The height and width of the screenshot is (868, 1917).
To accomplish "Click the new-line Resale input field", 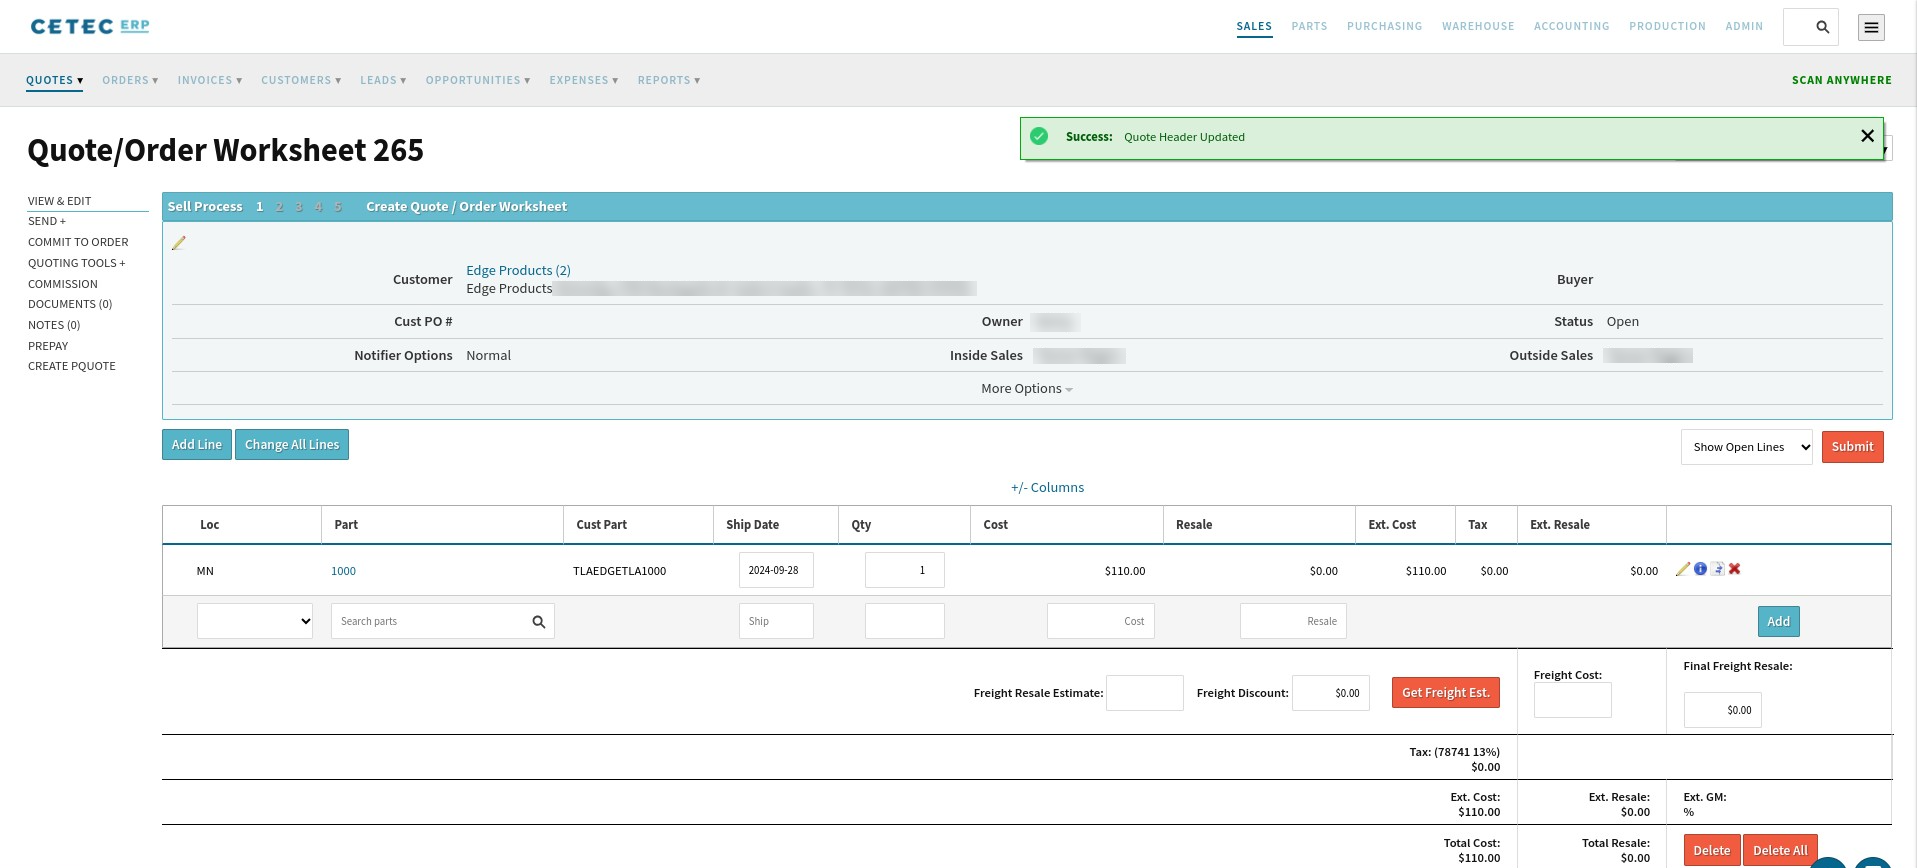I will coord(1294,621).
